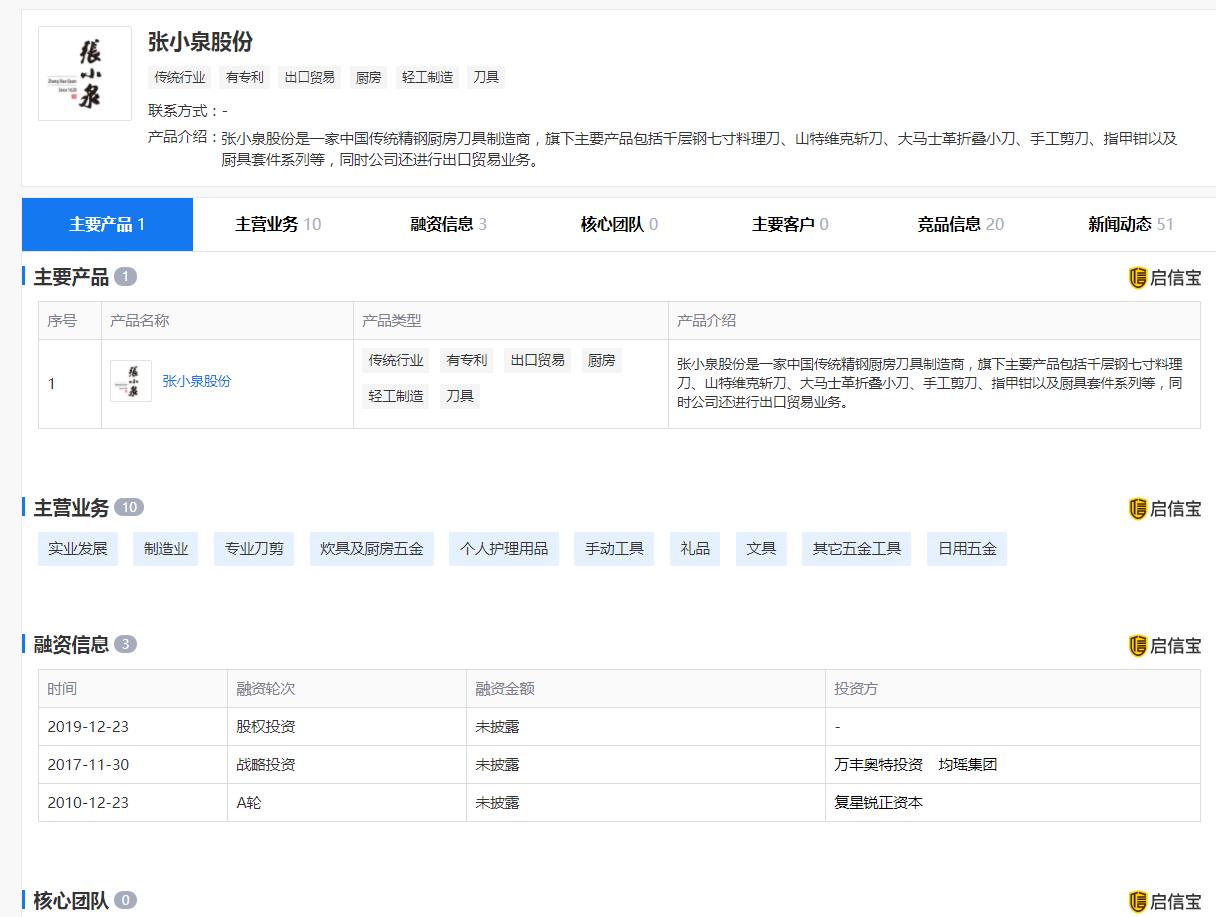Image resolution: width=1216 pixels, height=917 pixels.
Task: Click the 刀具 tag in the header
Action: click(x=486, y=77)
